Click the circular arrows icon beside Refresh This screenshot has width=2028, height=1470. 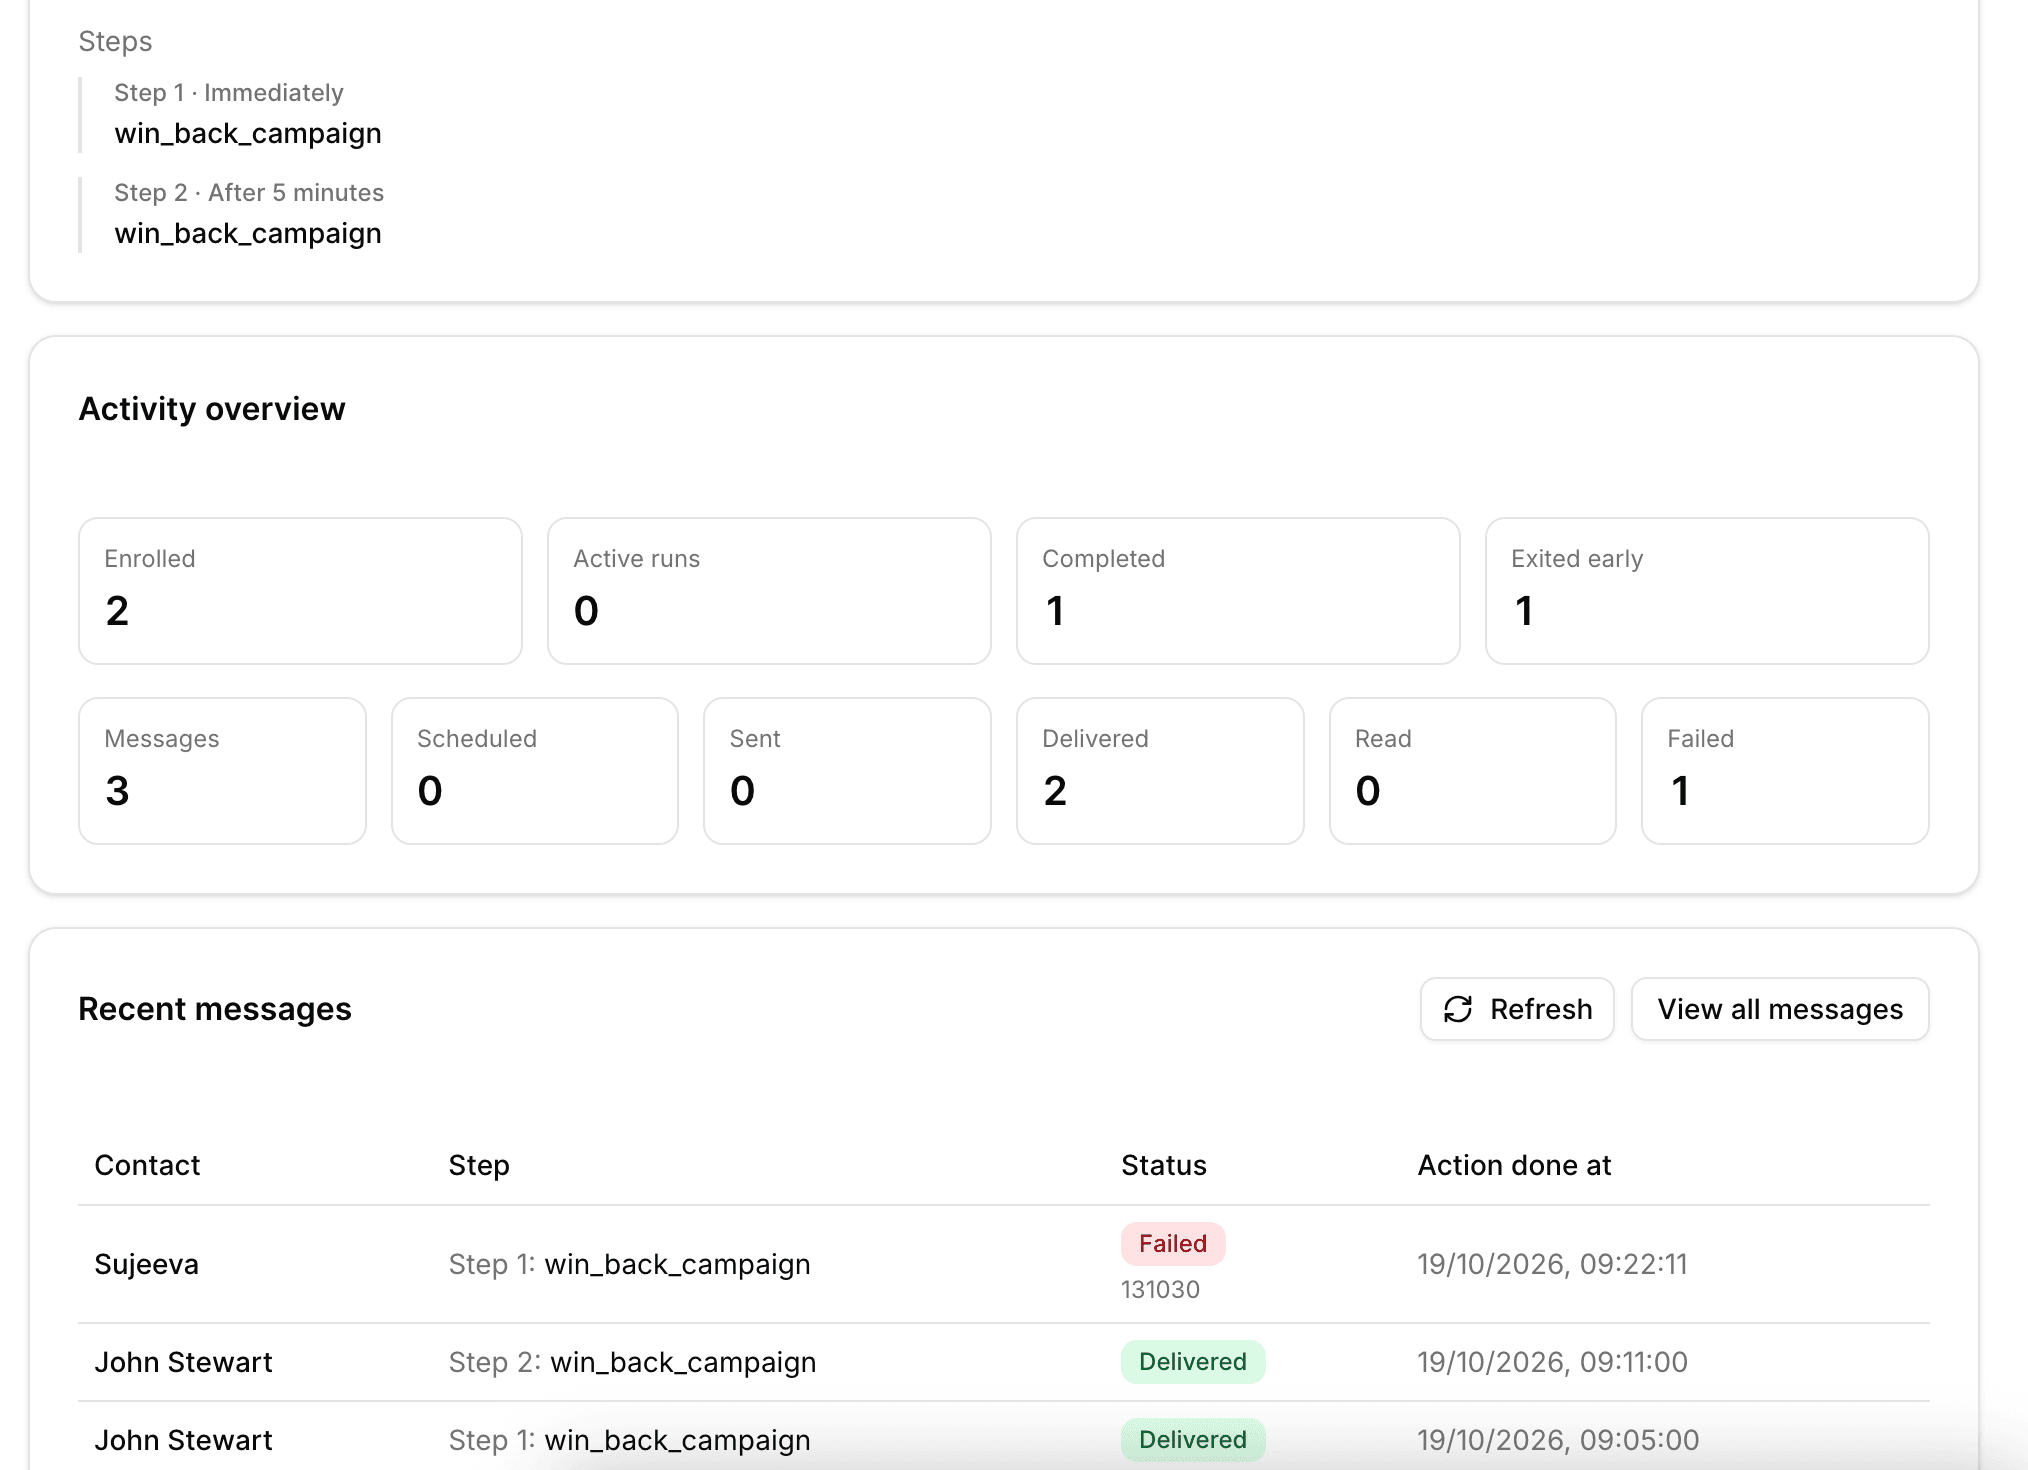pos(1458,1009)
